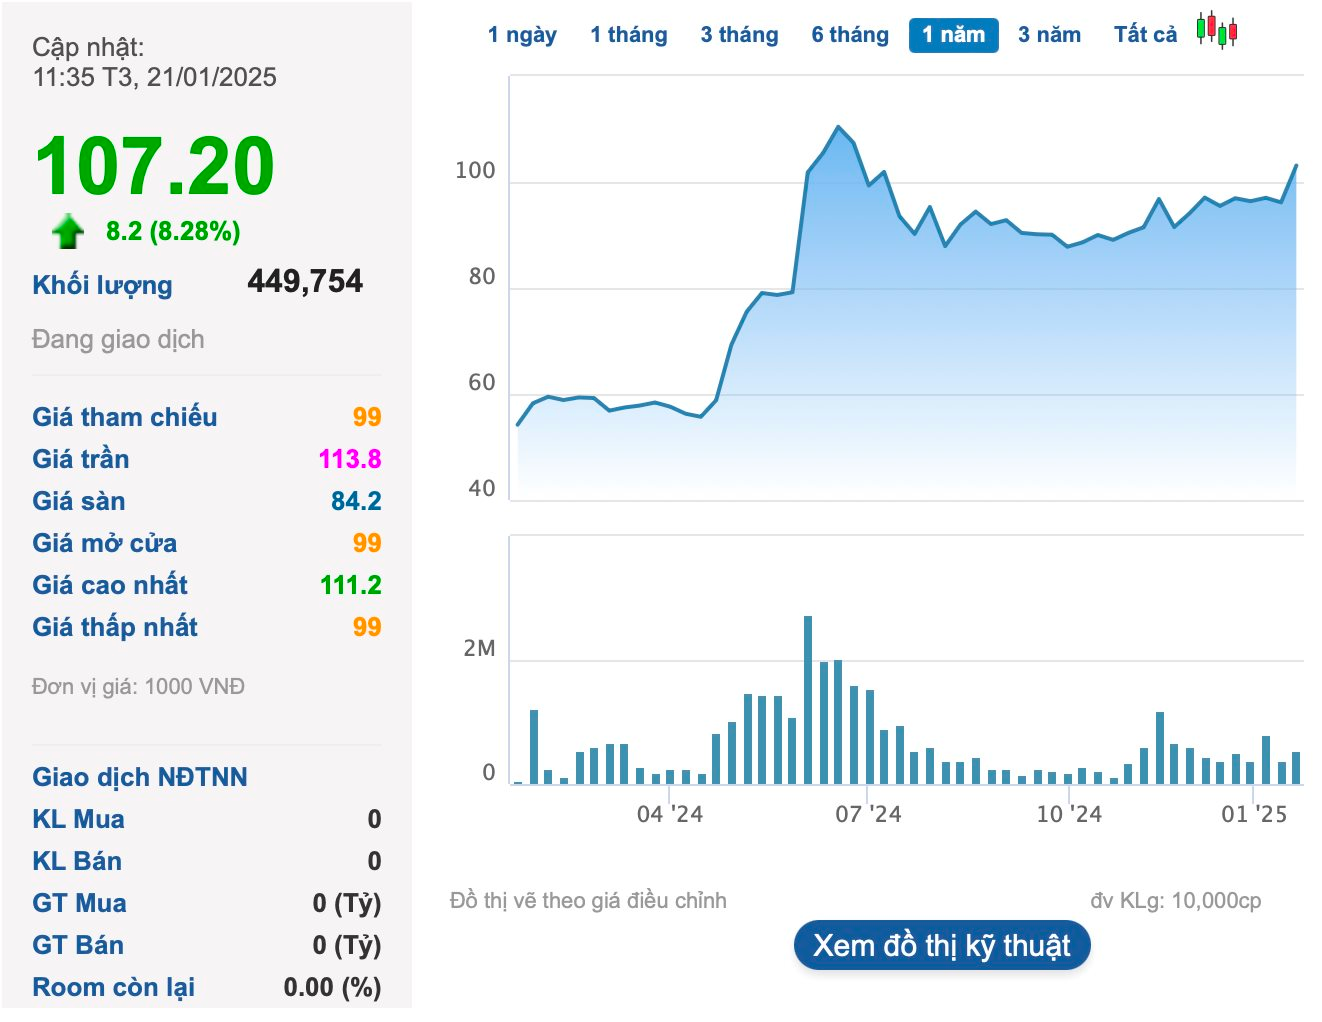Open Xem đồ thị kỹ thuật button
Image resolution: width=1322 pixels, height=1022 pixels.
[942, 945]
